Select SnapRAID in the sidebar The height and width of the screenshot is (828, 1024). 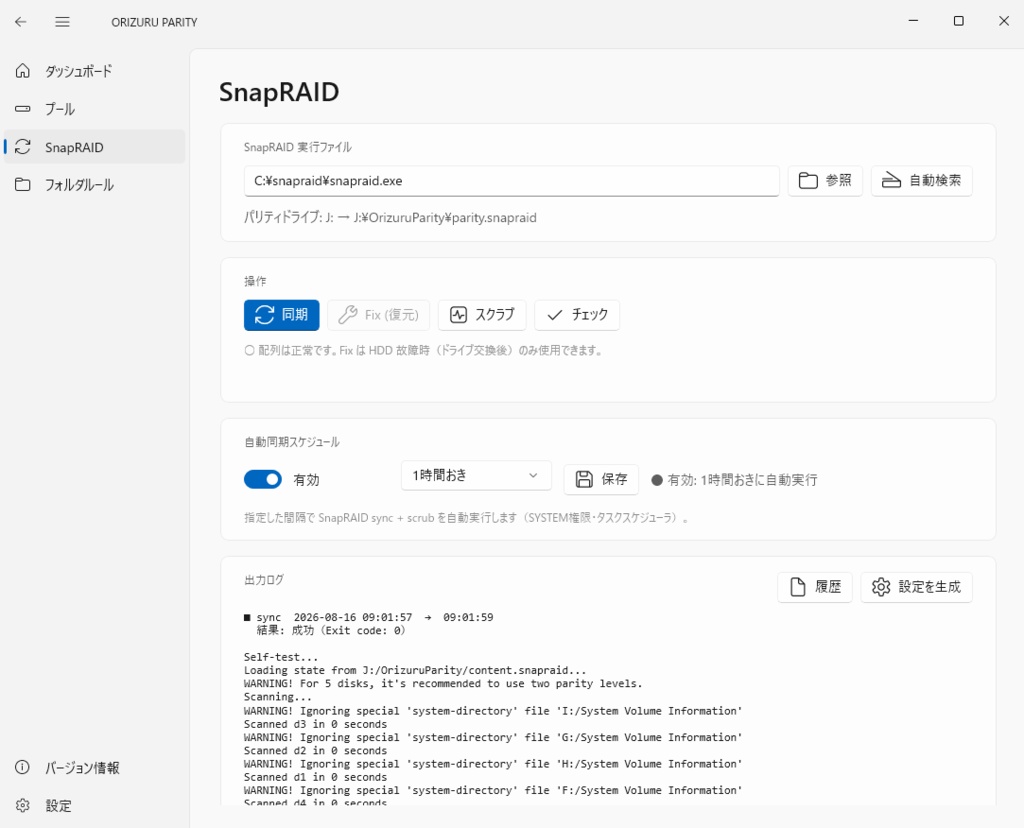click(x=95, y=147)
